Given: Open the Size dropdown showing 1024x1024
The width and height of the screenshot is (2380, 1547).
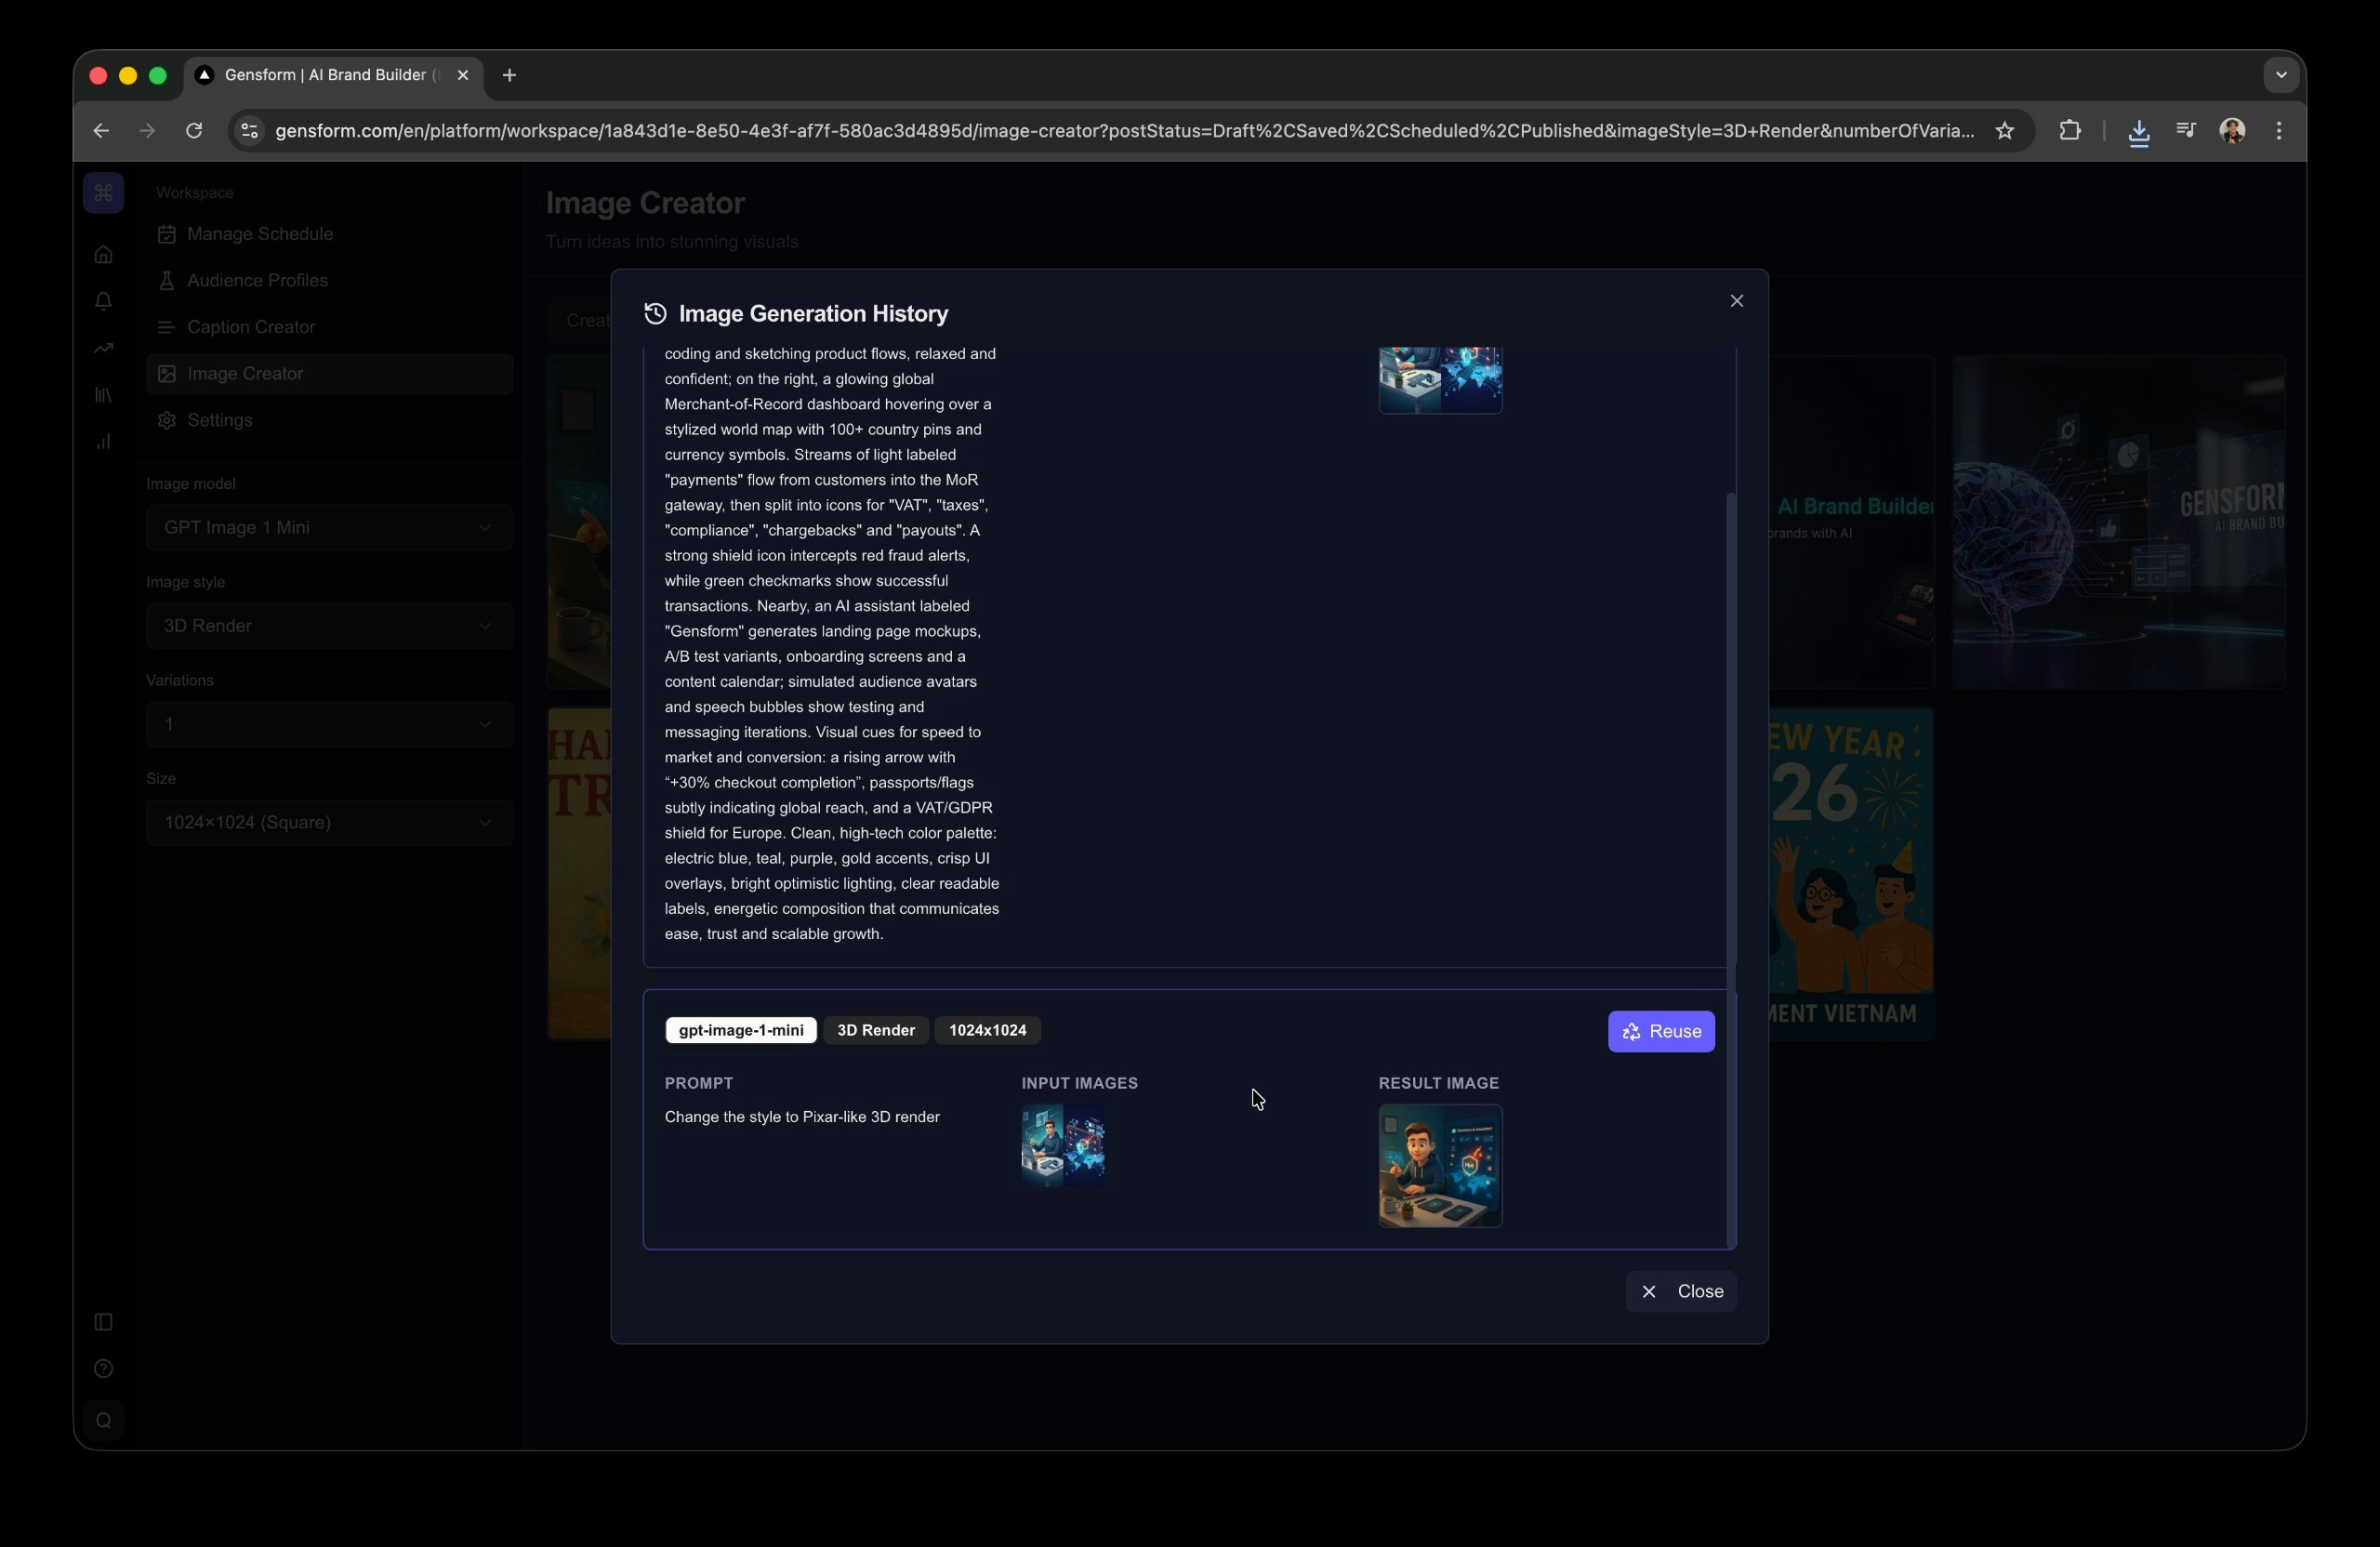Looking at the screenshot, I should click(328, 822).
